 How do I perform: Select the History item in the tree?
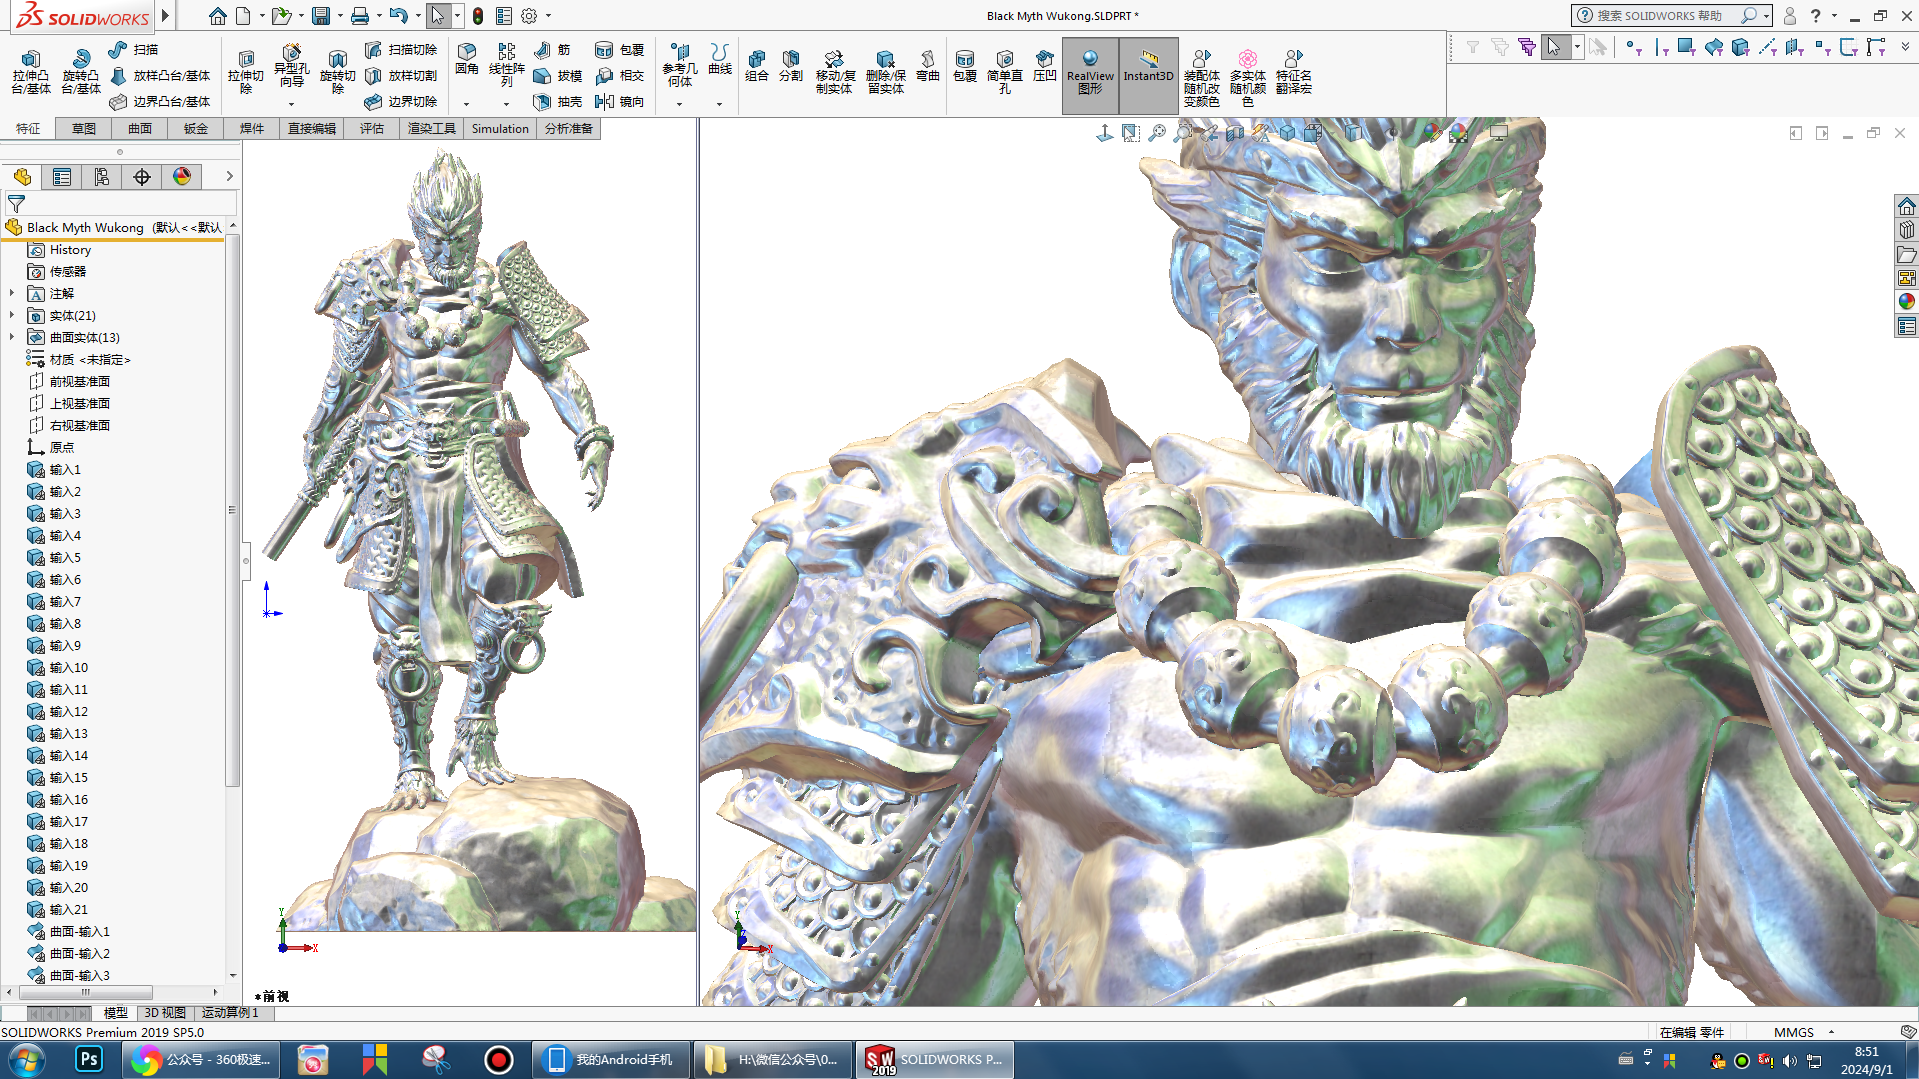click(x=59, y=250)
